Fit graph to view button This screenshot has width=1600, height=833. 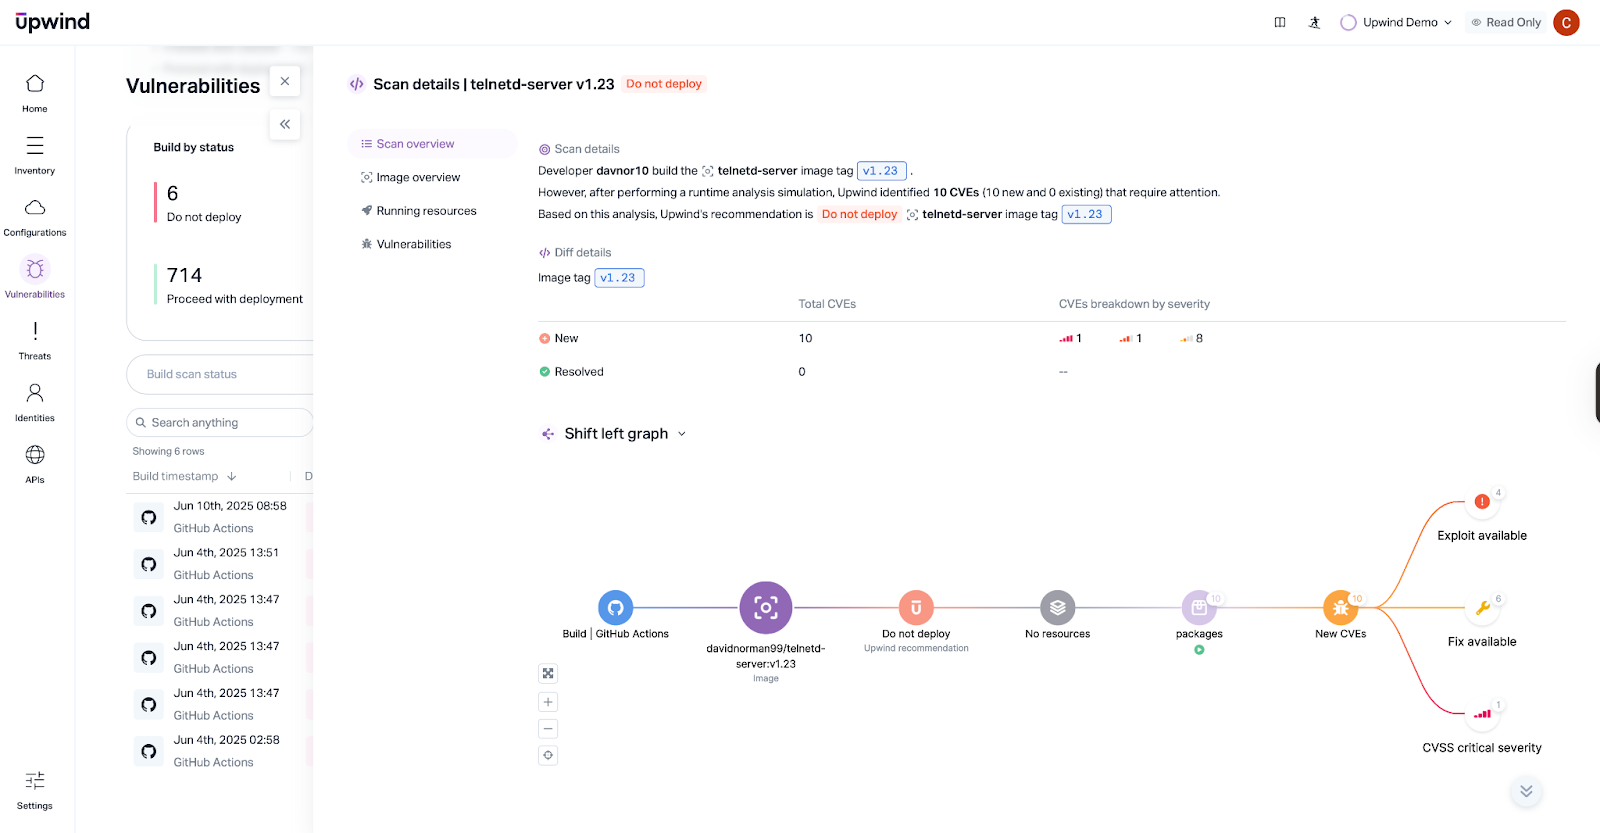[548, 674]
